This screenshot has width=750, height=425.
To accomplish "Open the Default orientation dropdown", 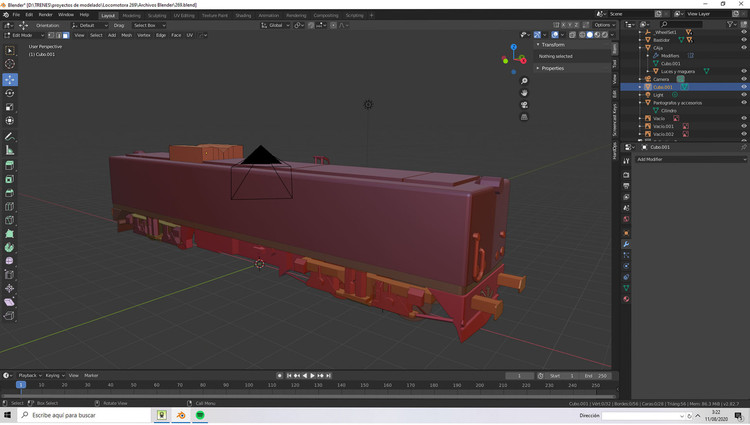I will click(x=90, y=25).
